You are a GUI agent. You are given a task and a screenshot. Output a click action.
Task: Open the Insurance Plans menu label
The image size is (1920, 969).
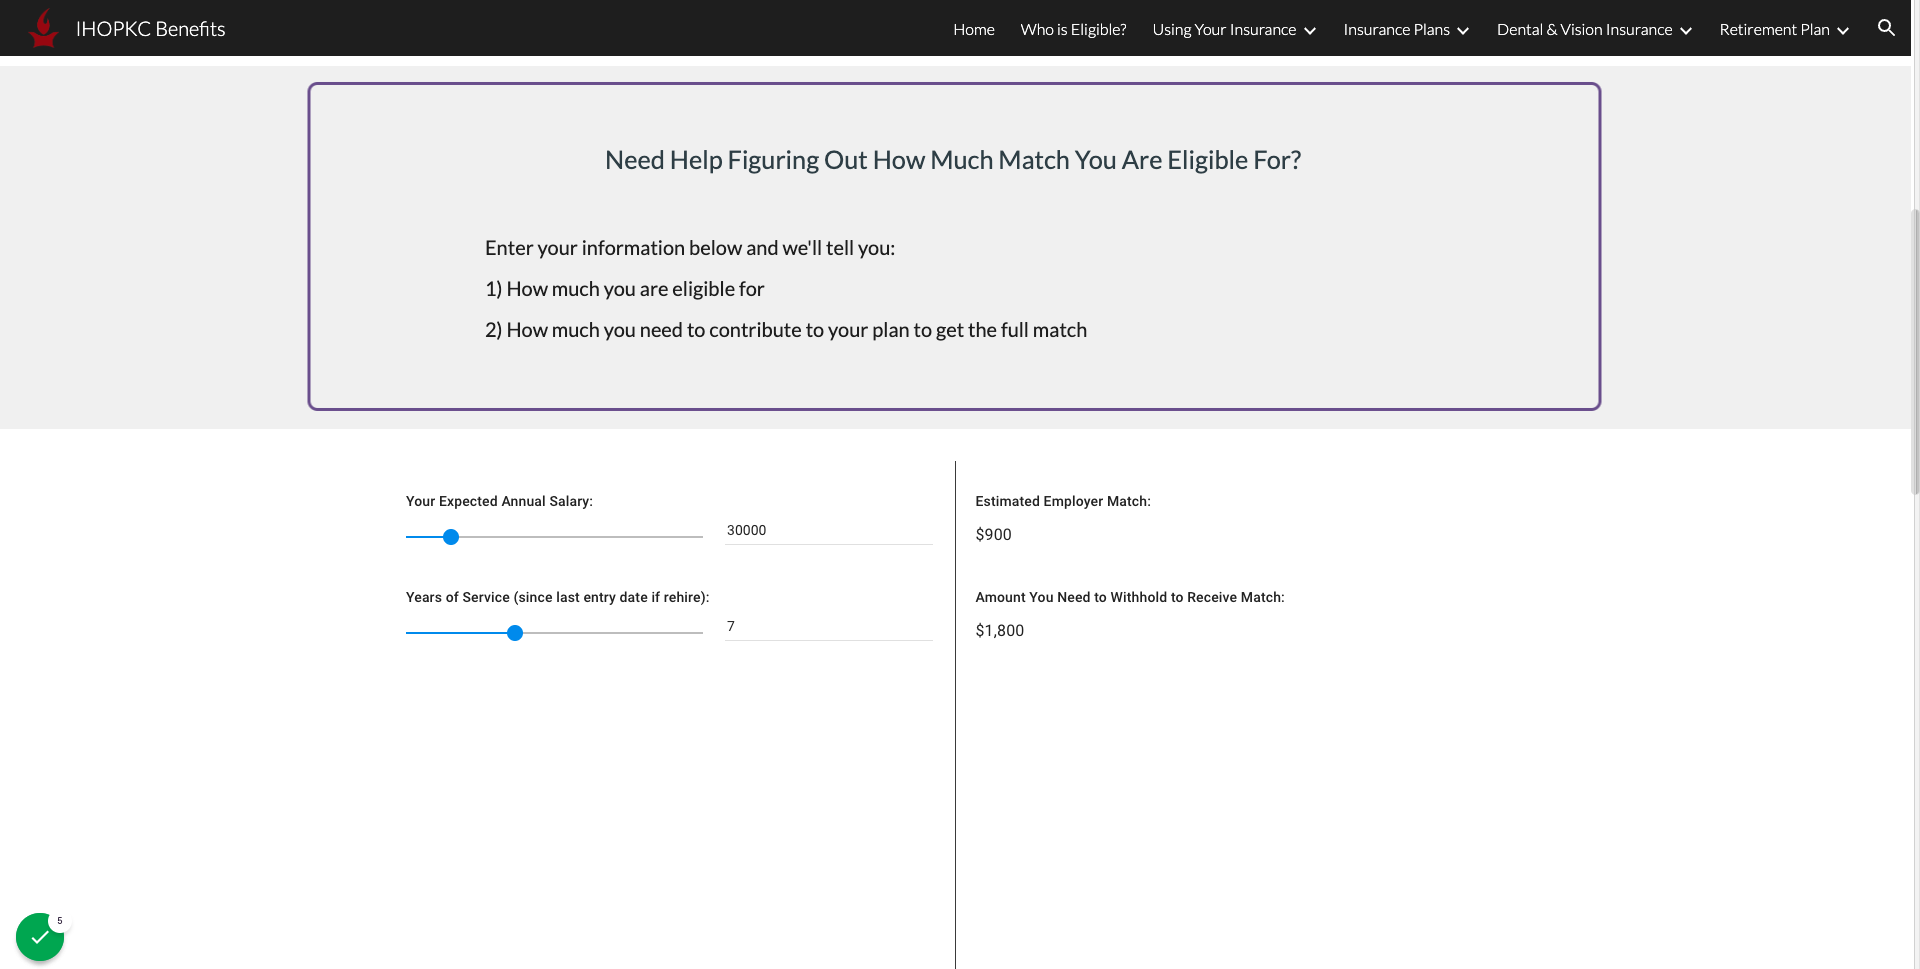pos(1396,30)
